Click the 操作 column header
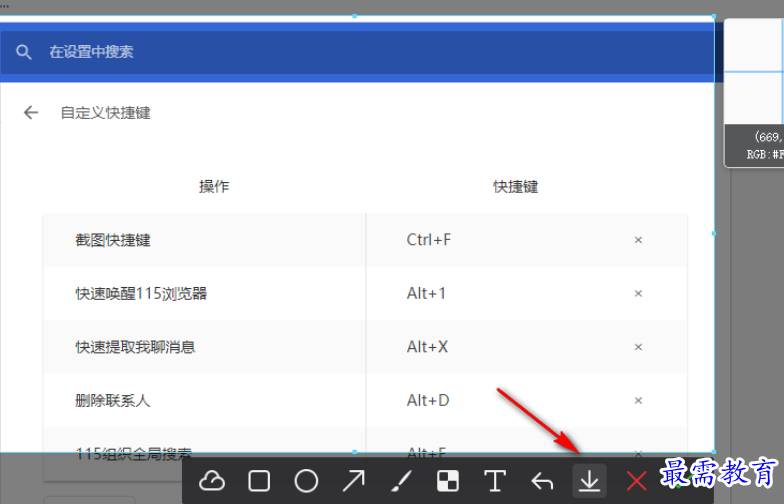Viewport: 784px width, 504px height. (214, 186)
